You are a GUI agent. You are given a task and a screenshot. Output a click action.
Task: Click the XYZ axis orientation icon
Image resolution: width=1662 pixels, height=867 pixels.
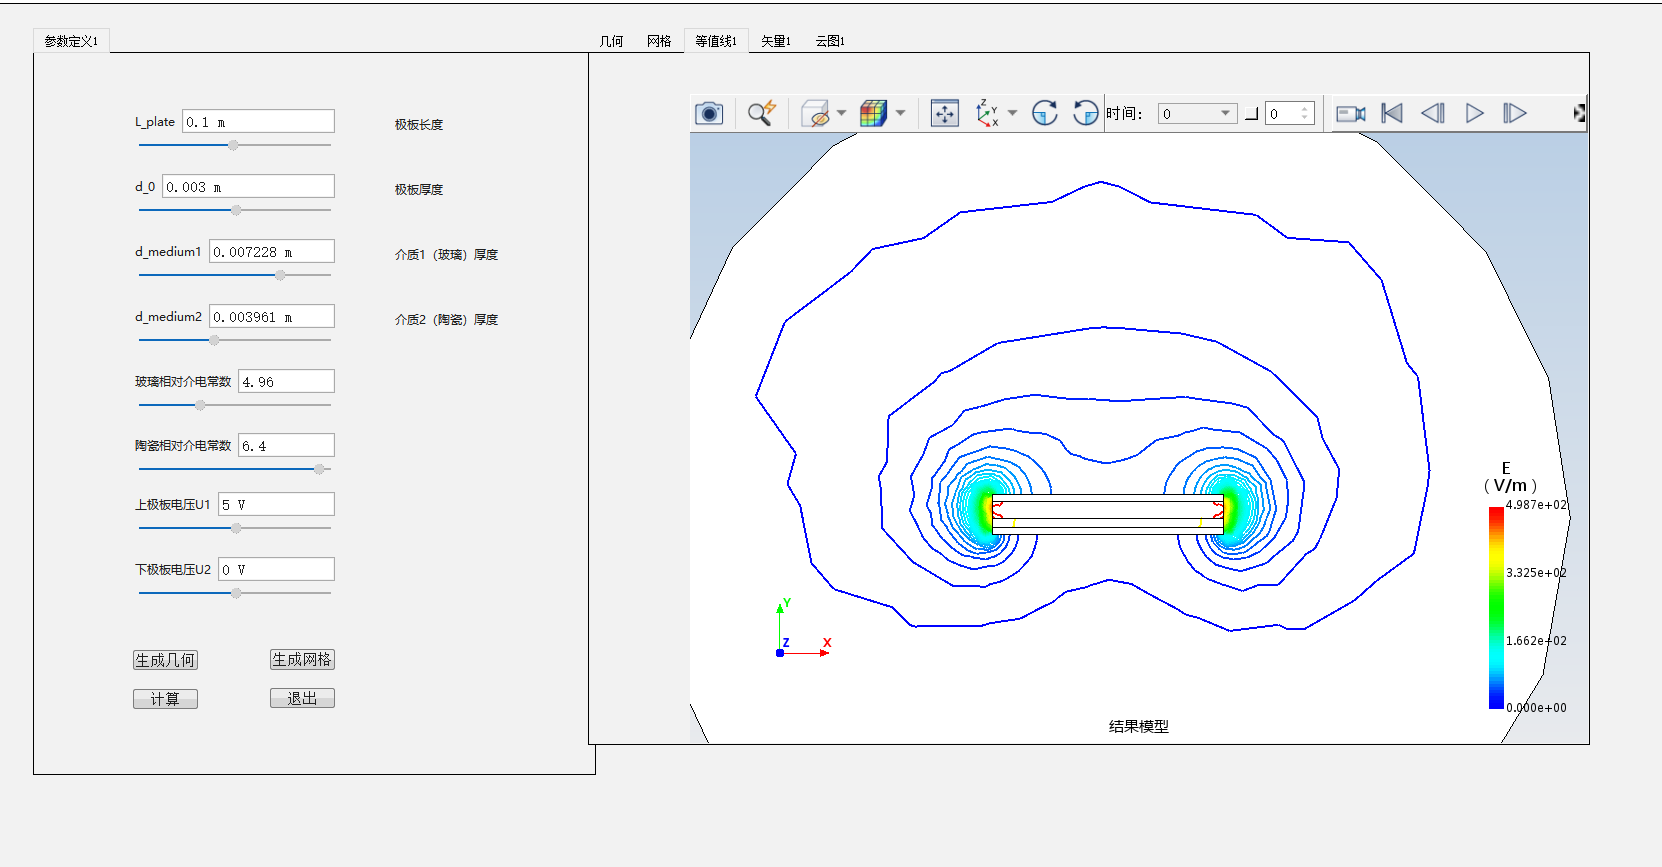click(x=987, y=113)
